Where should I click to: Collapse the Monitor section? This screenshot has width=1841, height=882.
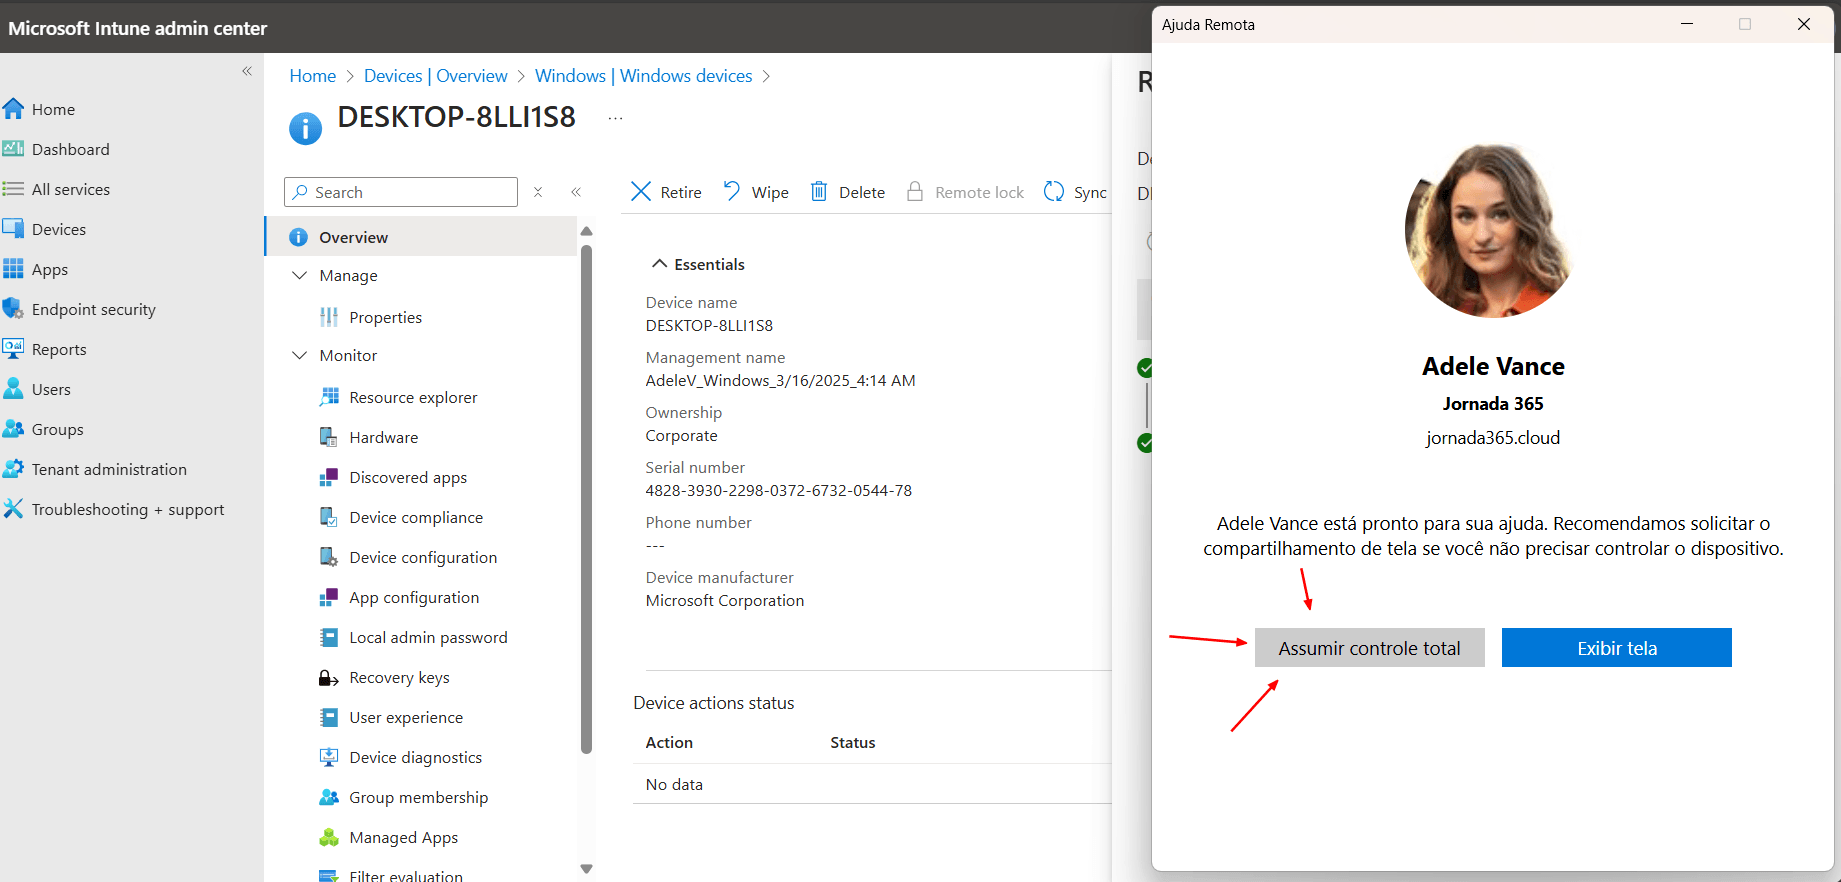point(299,355)
